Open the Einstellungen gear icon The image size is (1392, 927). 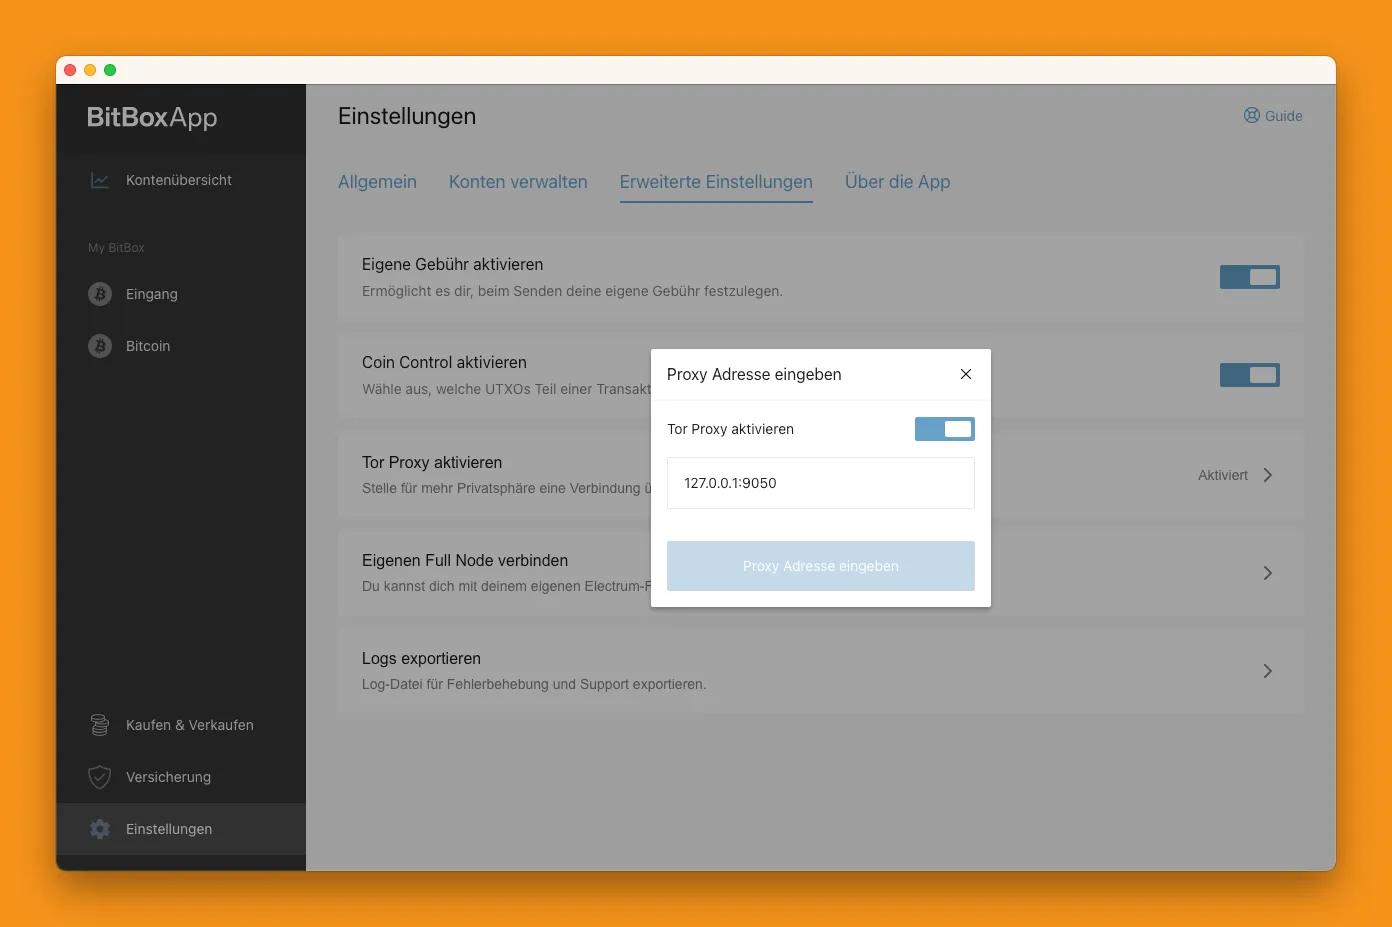tap(99, 828)
